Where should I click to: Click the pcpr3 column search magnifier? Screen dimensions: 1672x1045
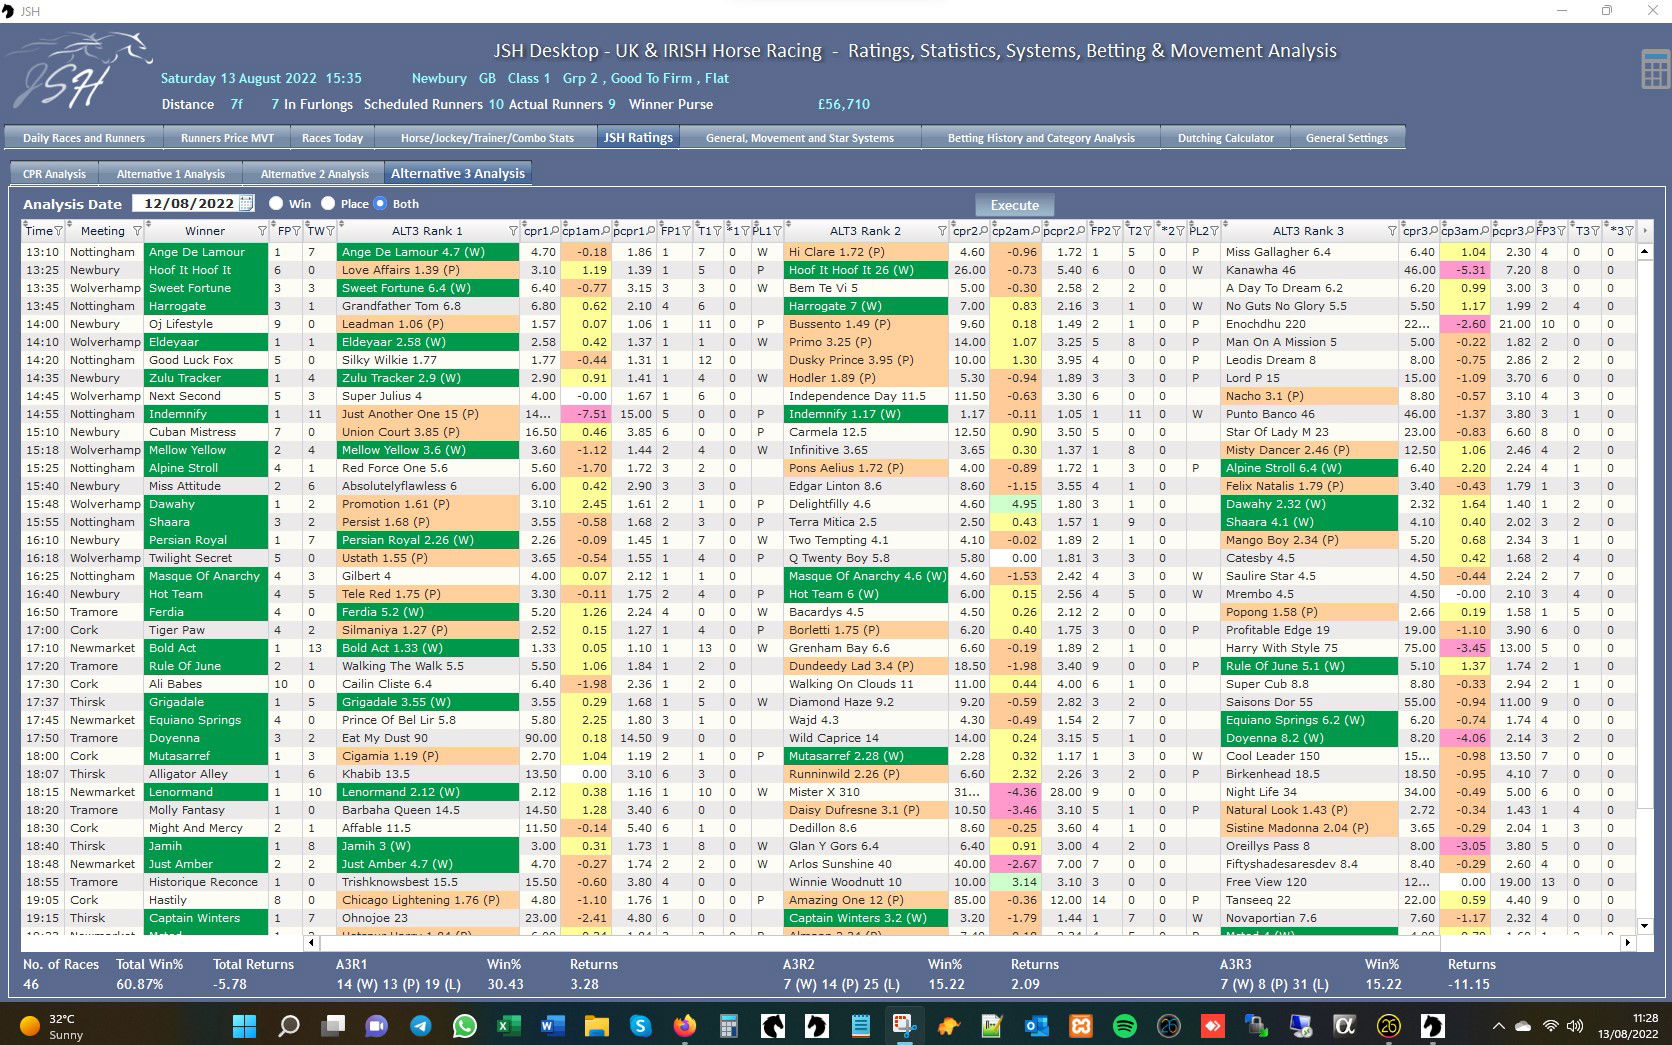[x=1529, y=231]
